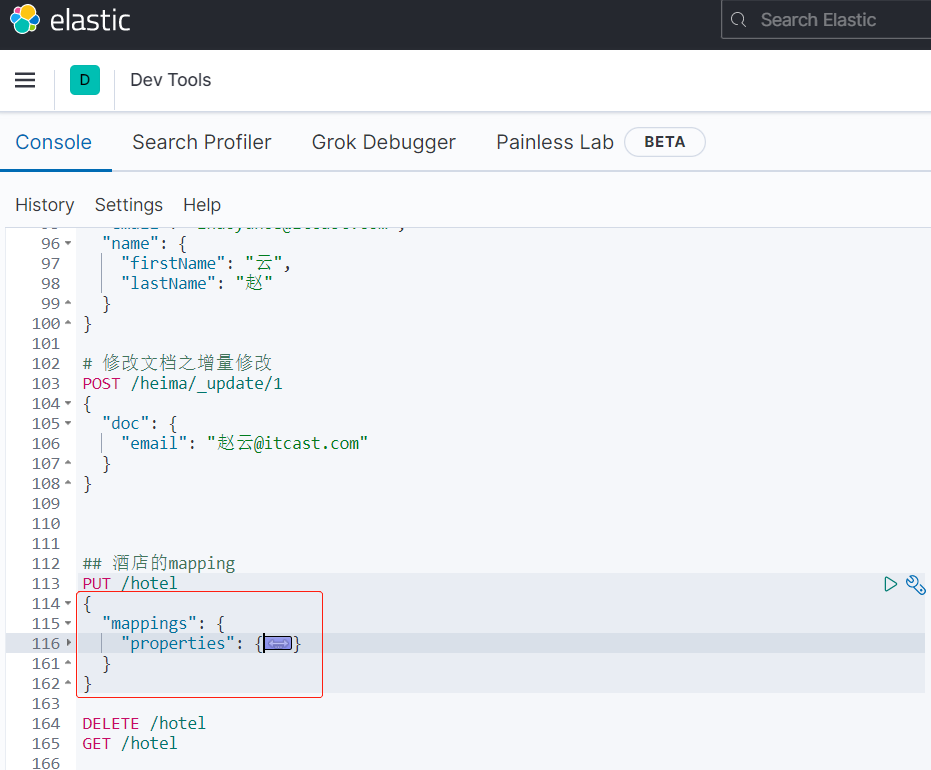Open the hamburger navigation menu
The width and height of the screenshot is (931, 770).
click(25, 81)
